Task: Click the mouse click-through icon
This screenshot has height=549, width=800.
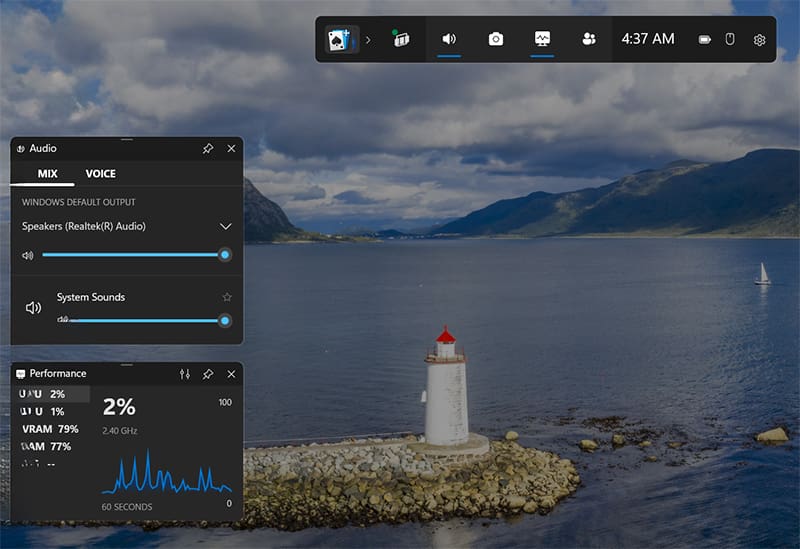Action: [x=730, y=39]
